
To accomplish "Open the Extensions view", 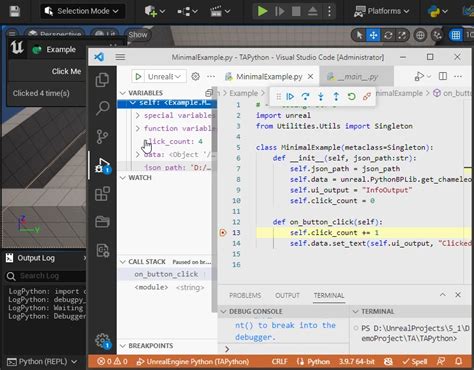I will [102, 194].
